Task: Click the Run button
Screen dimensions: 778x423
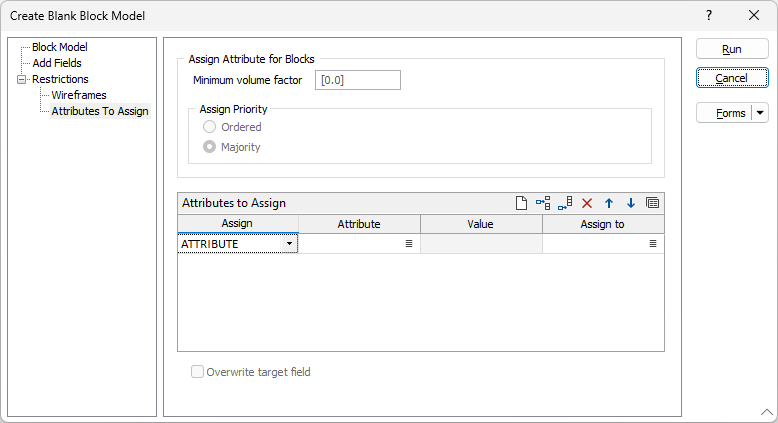Action: tap(732, 49)
